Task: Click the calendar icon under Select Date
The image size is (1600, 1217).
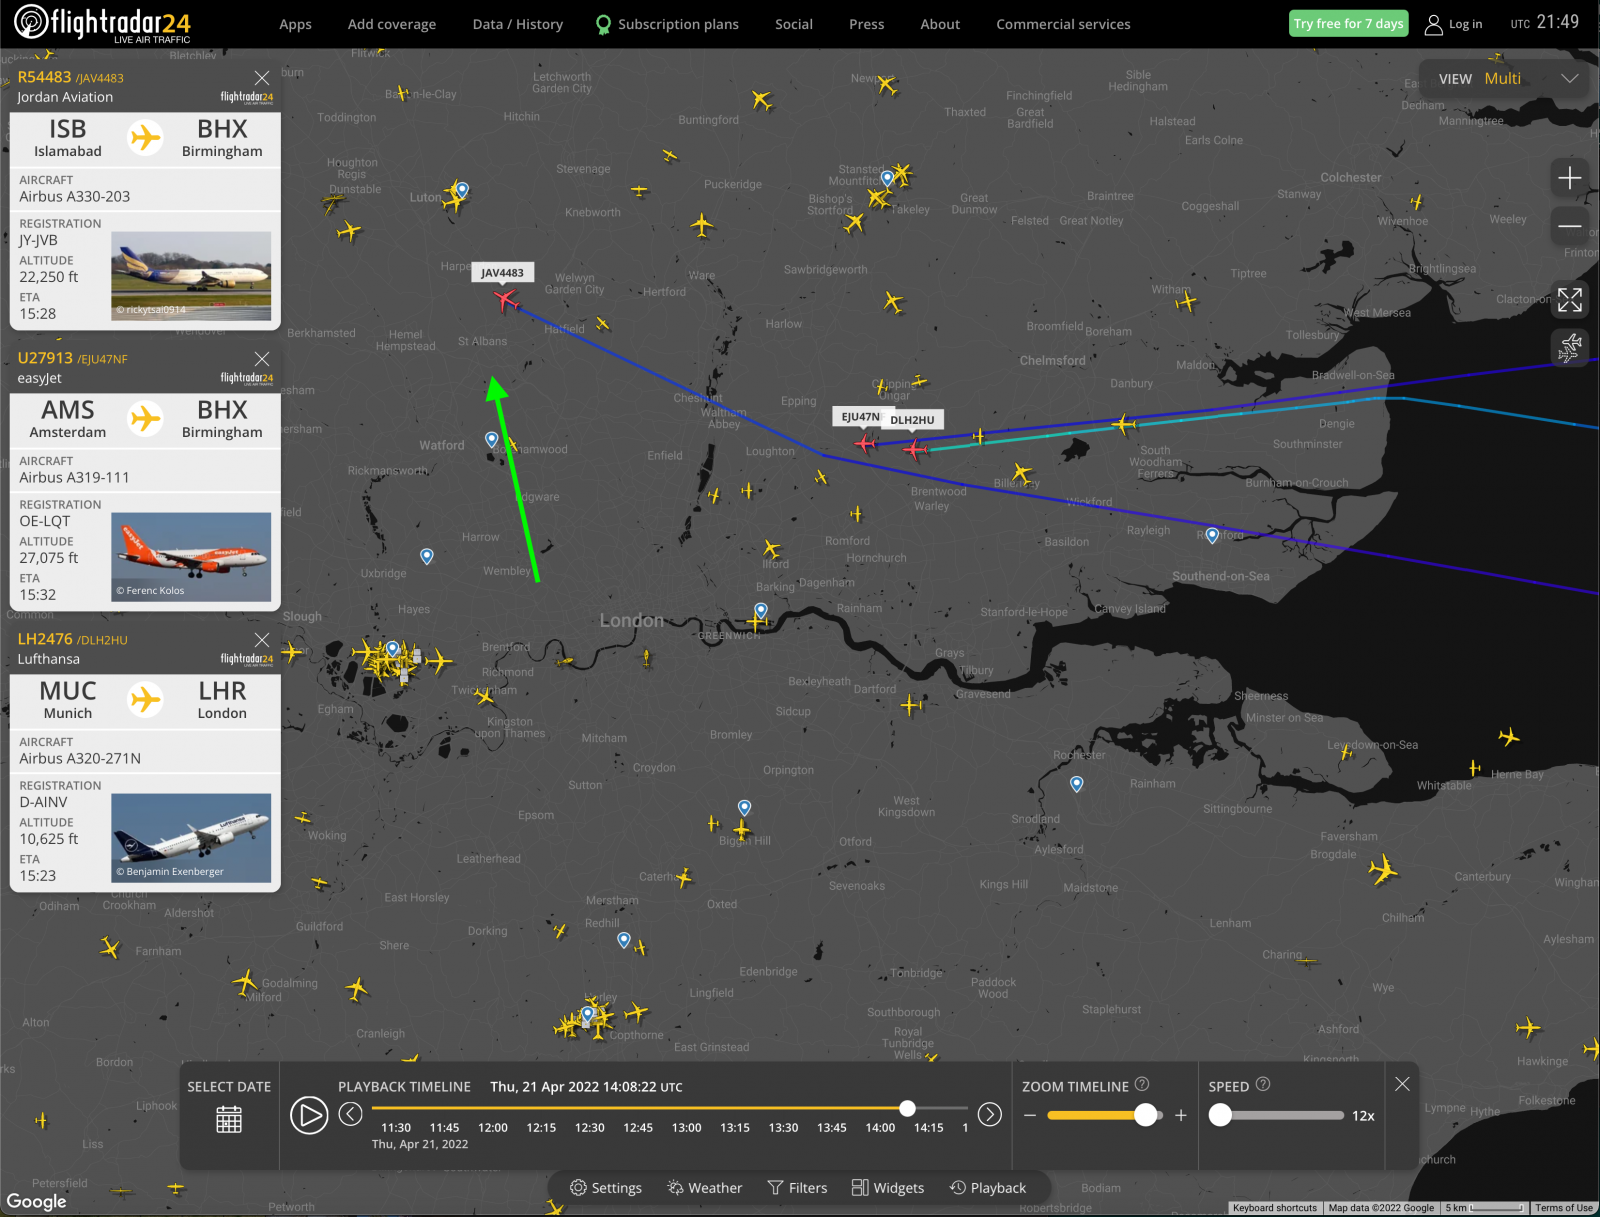Action: tap(229, 1119)
